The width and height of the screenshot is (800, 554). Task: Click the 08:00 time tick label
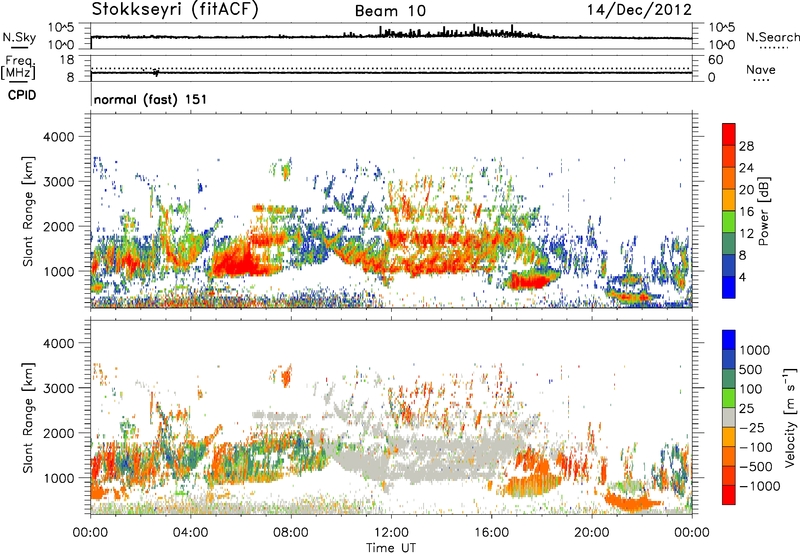[x=291, y=533]
